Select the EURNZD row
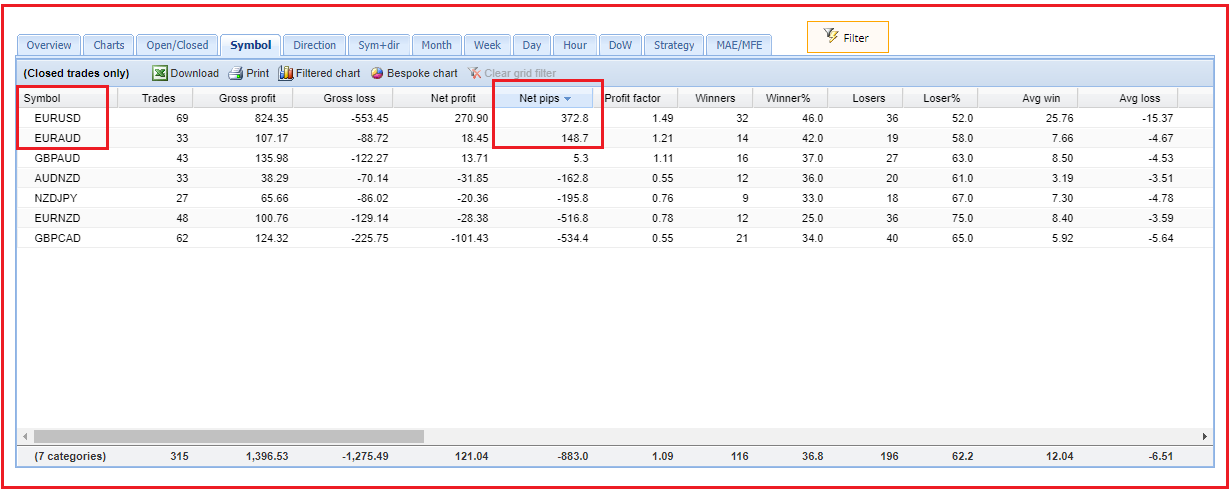 pos(615,218)
